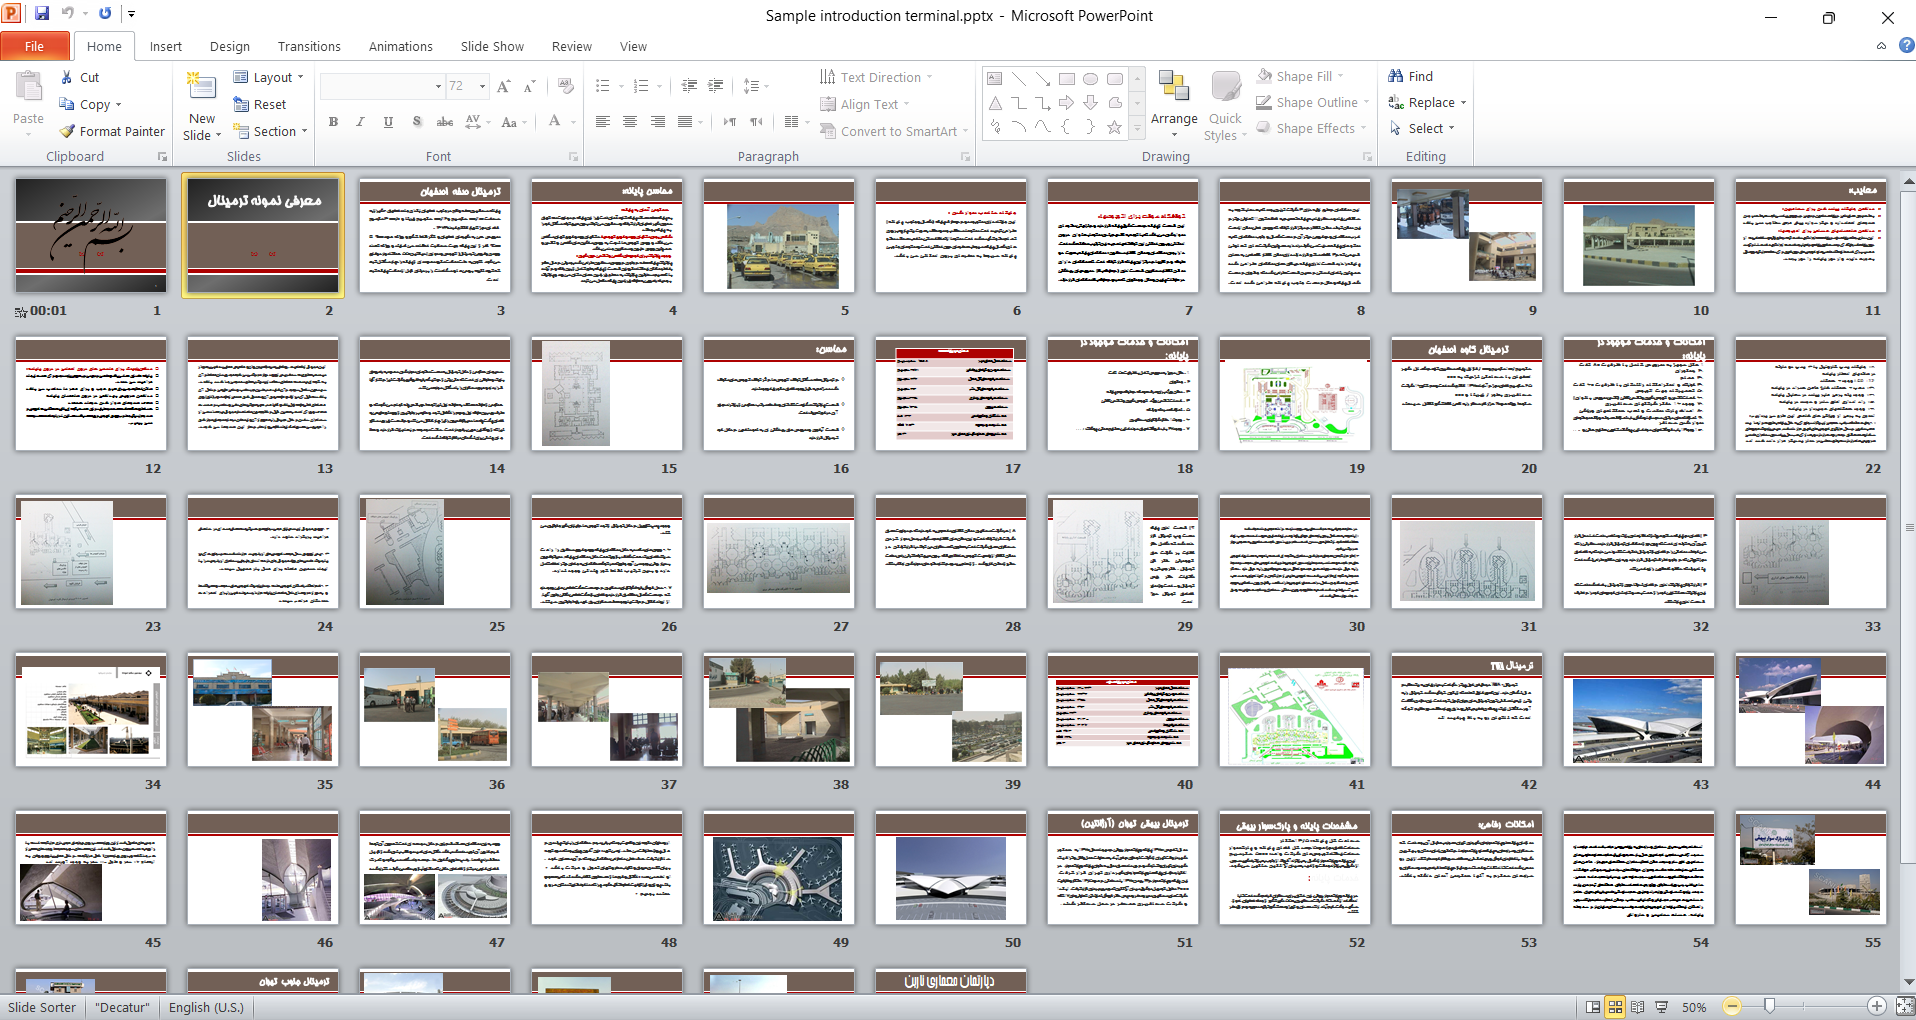1916x1020 pixels.
Task: Click Convert to SmartArt button
Action: coord(893,131)
